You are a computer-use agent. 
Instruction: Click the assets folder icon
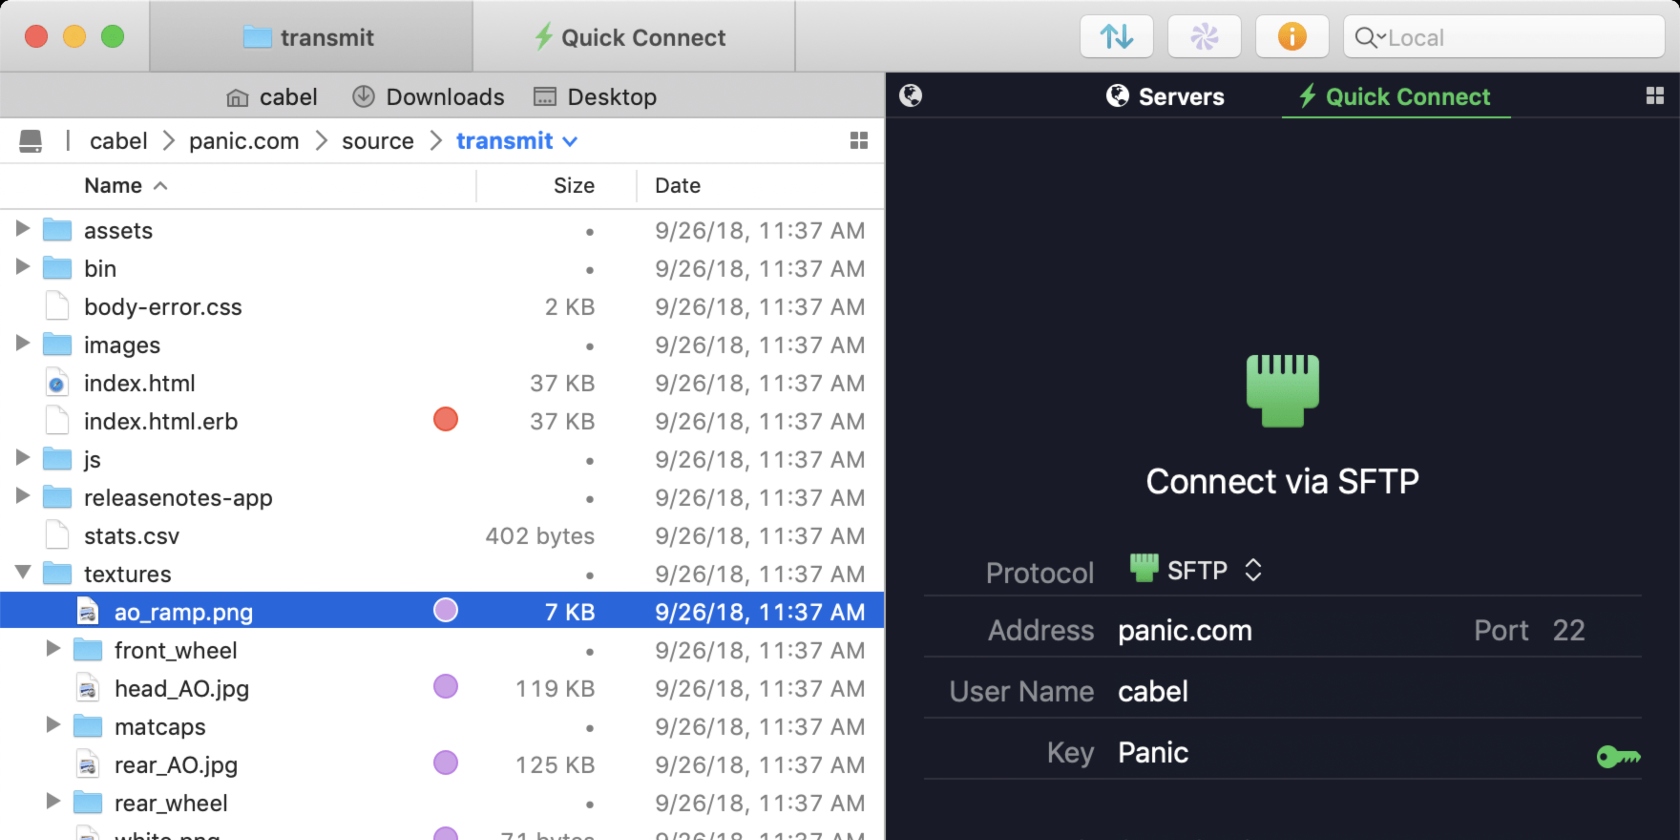(x=57, y=230)
